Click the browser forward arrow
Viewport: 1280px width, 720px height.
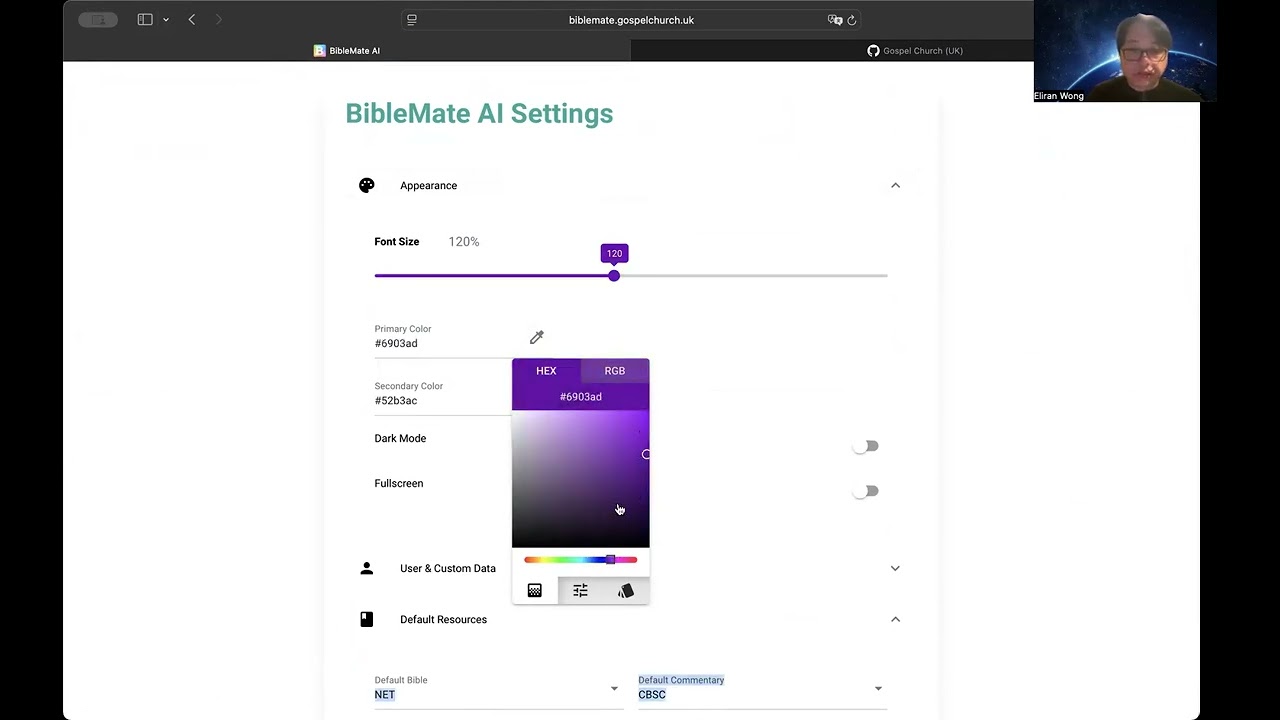[x=219, y=19]
